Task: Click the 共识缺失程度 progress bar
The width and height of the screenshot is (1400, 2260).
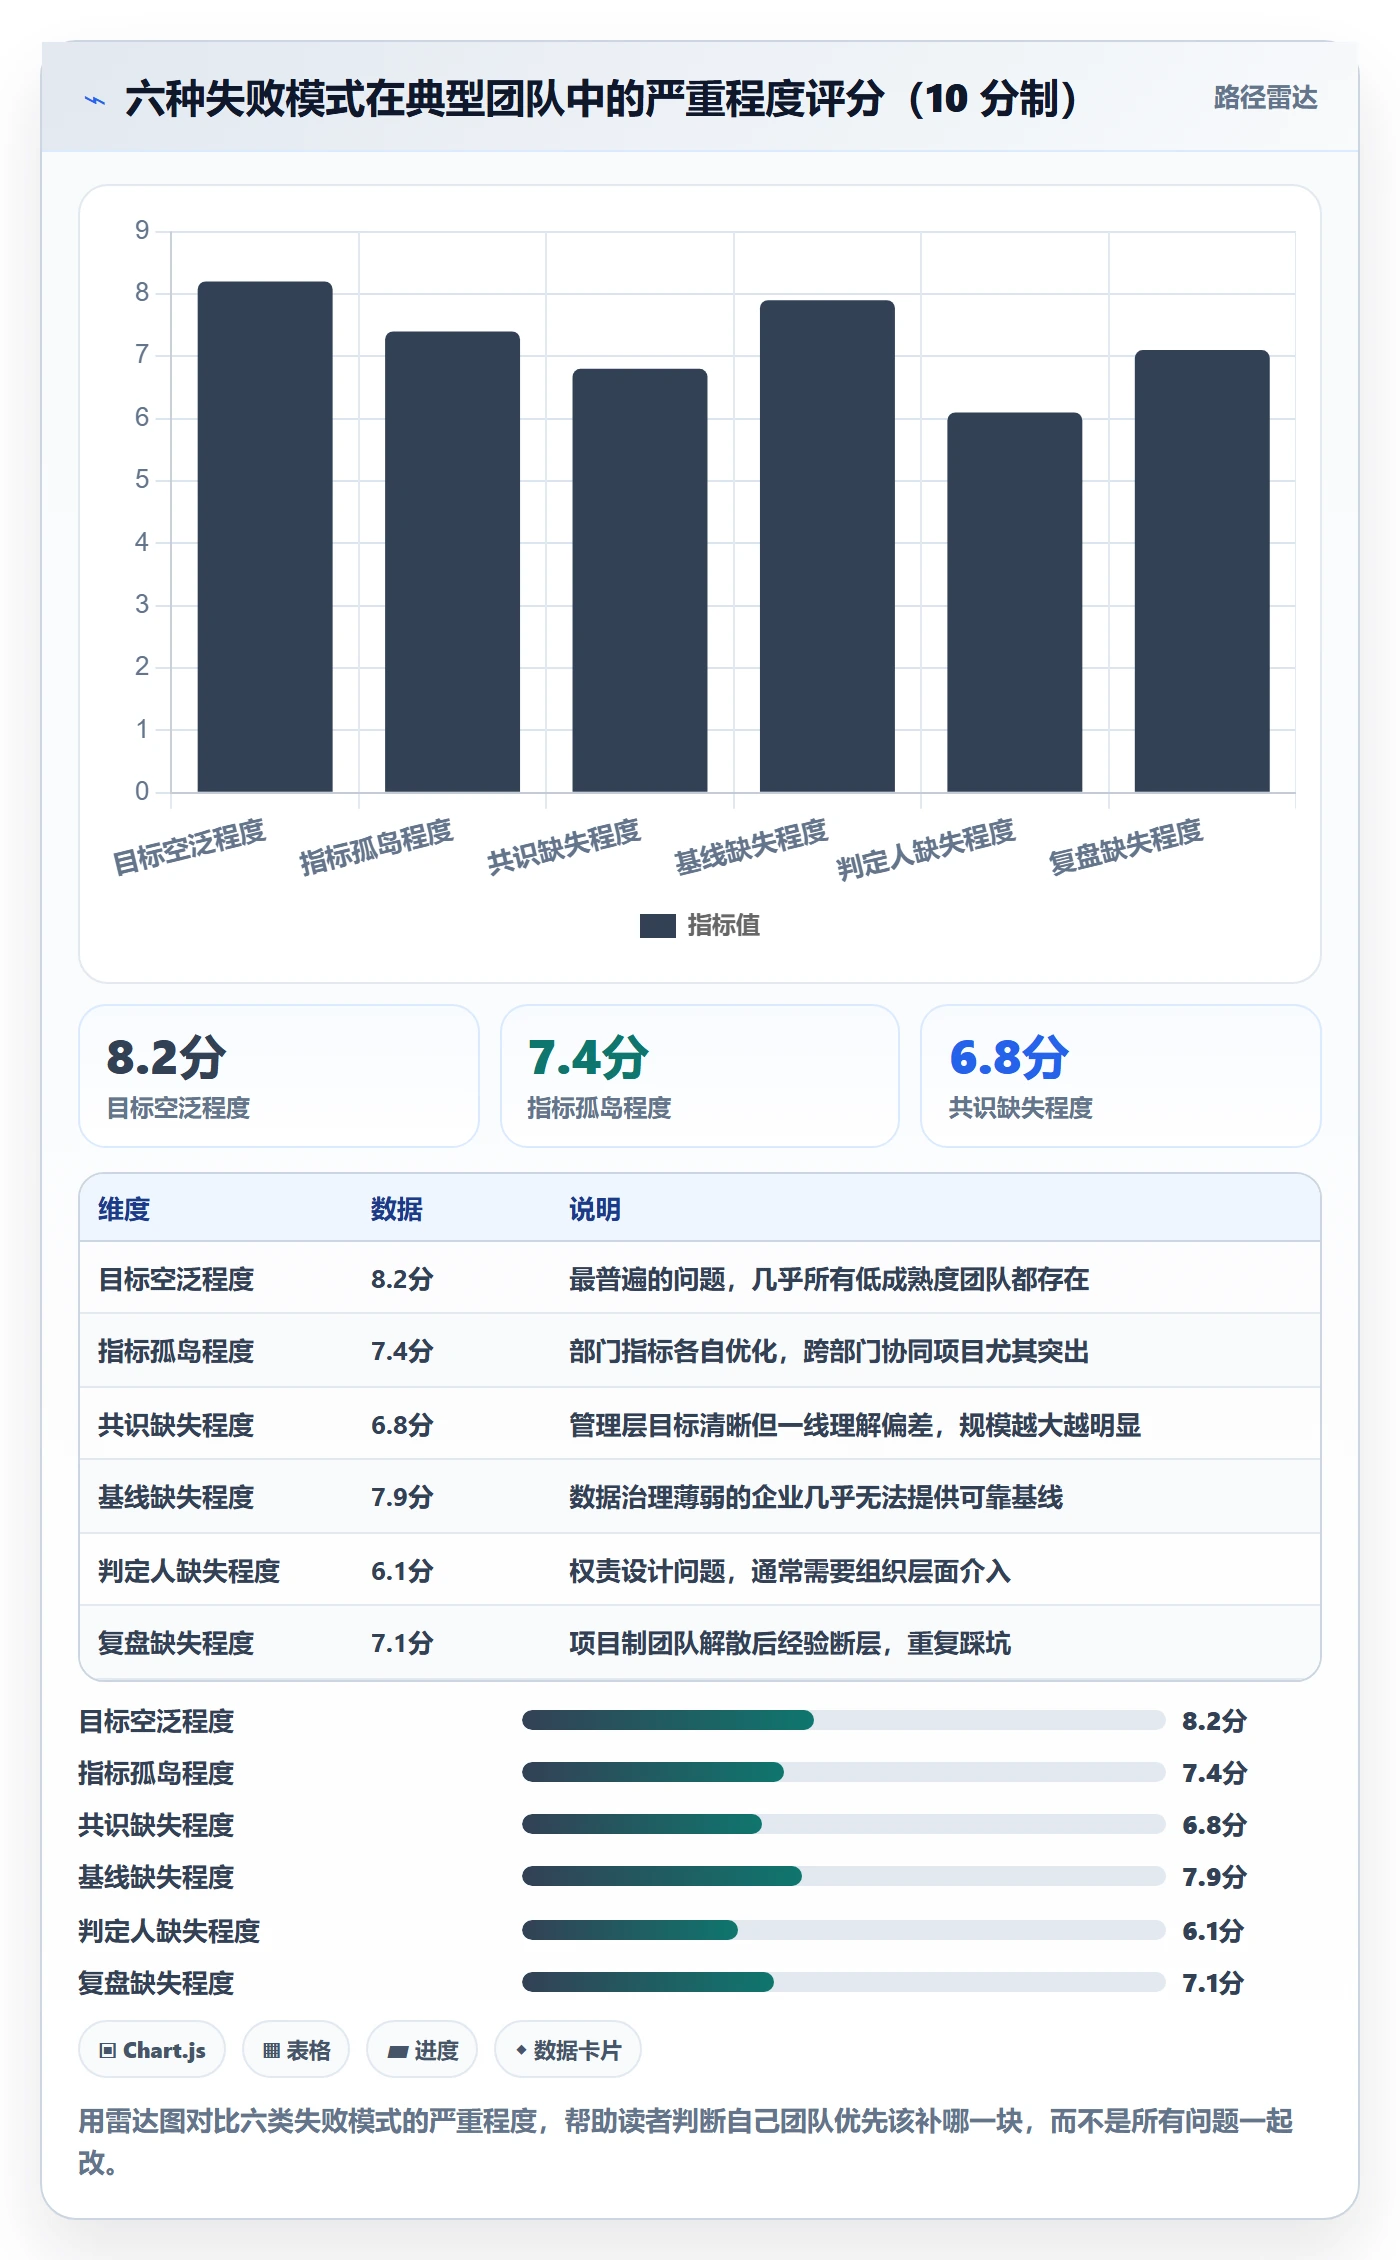Action: 843,1824
